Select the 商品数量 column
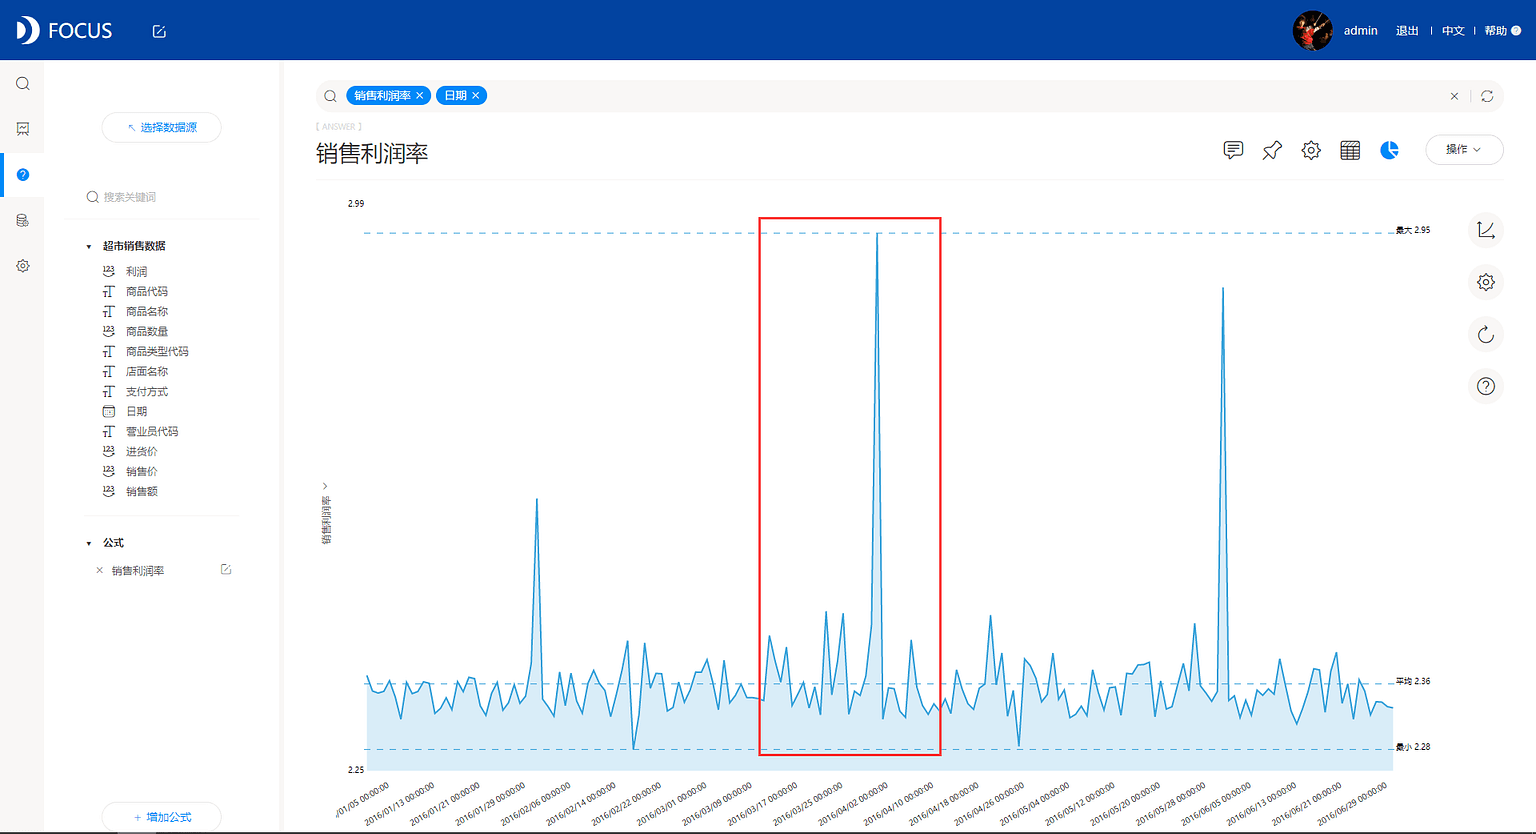This screenshot has width=1536, height=834. 146,332
